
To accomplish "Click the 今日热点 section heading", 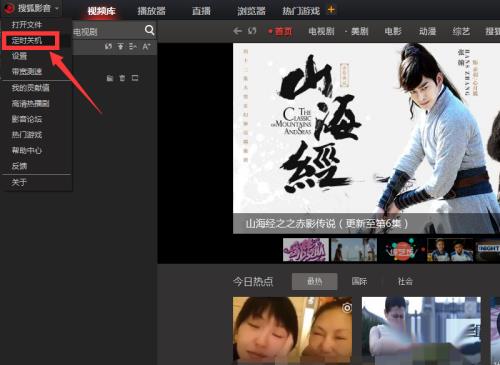I will 253,282.
